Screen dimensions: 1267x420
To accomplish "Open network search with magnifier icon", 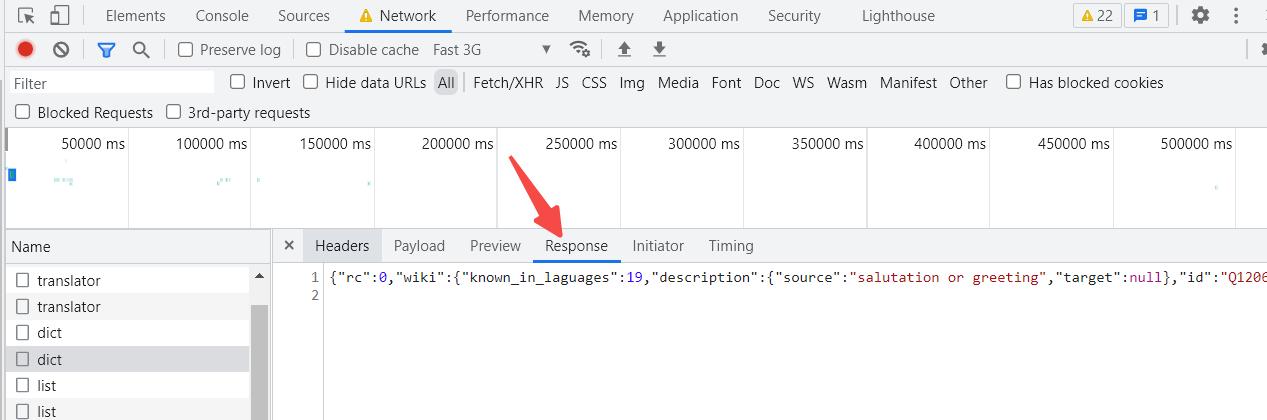I will pyautogui.click(x=141, y=49).
